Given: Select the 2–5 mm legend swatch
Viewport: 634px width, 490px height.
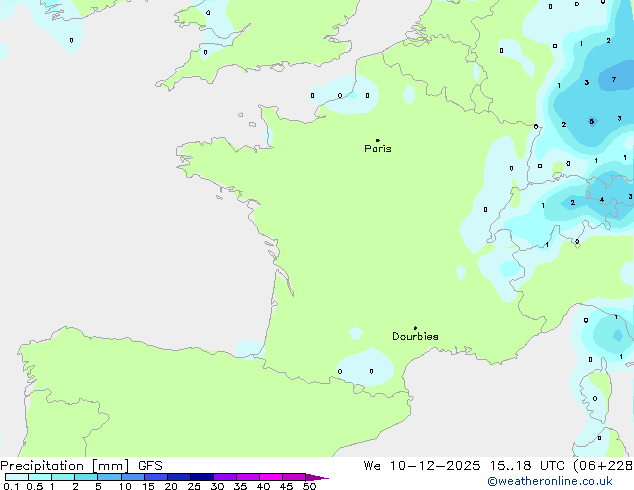Looking at the screenshot, I should click(x=86, y=477).
